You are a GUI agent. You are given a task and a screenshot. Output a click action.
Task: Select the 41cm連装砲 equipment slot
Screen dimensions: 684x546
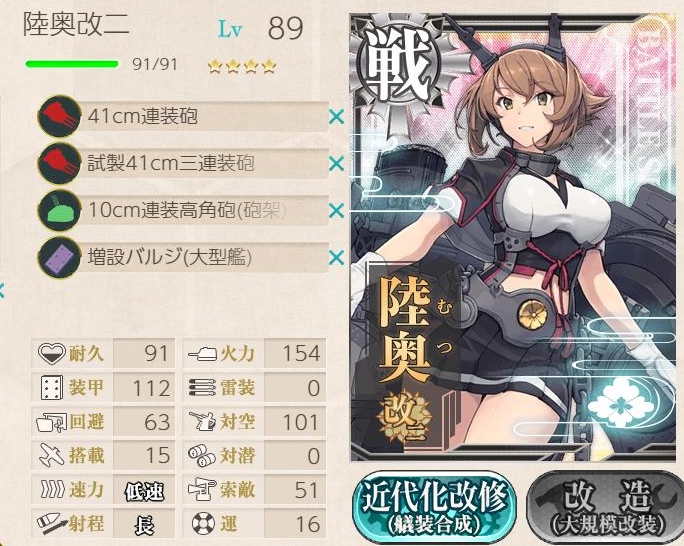point(205,116)
